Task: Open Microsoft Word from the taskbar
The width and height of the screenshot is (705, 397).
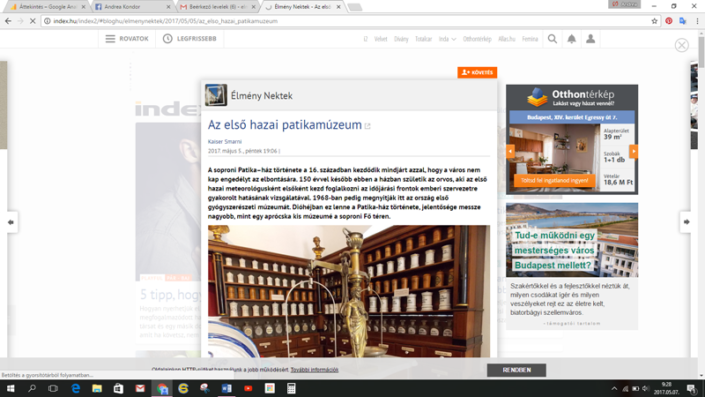Action: (226, 388)
